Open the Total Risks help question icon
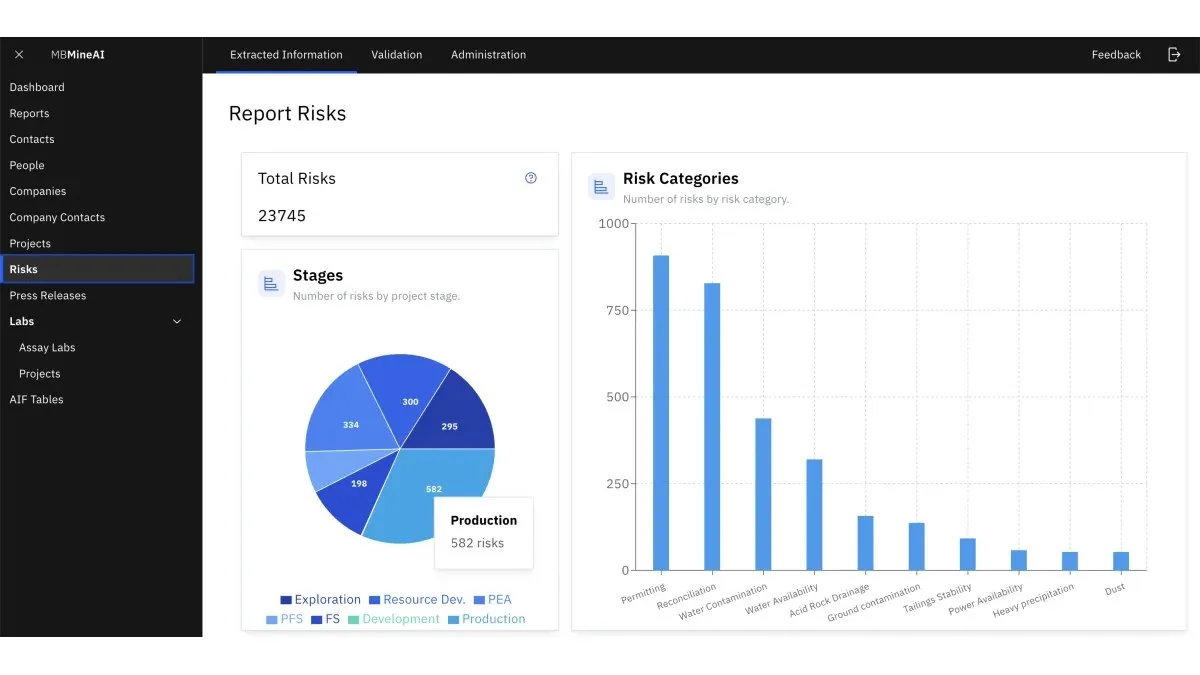This screenshot has height=675, width=1200. coord(531,178)
